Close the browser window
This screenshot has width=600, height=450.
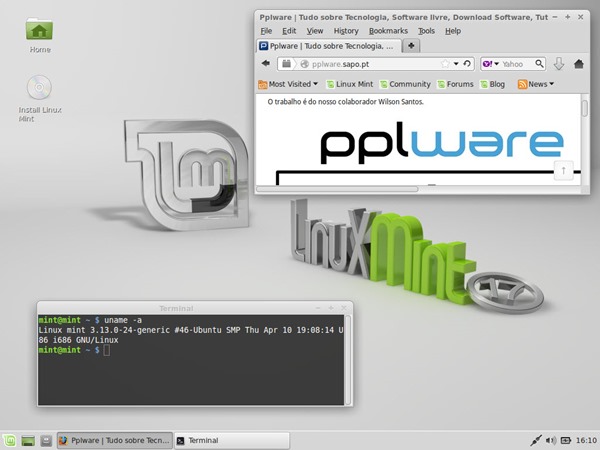coord(580,17)
